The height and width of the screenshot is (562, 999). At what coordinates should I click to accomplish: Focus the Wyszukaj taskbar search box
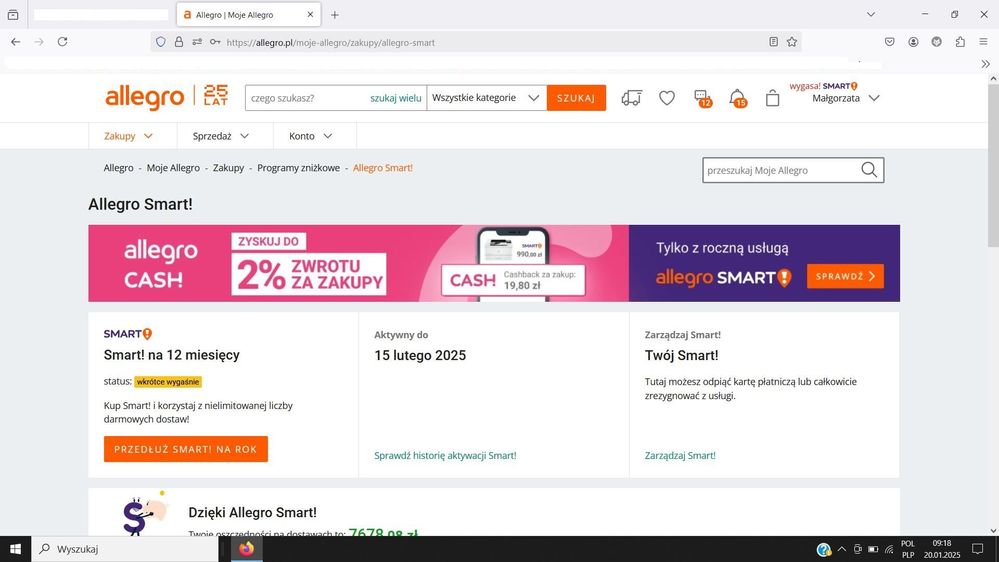[125, 549]
